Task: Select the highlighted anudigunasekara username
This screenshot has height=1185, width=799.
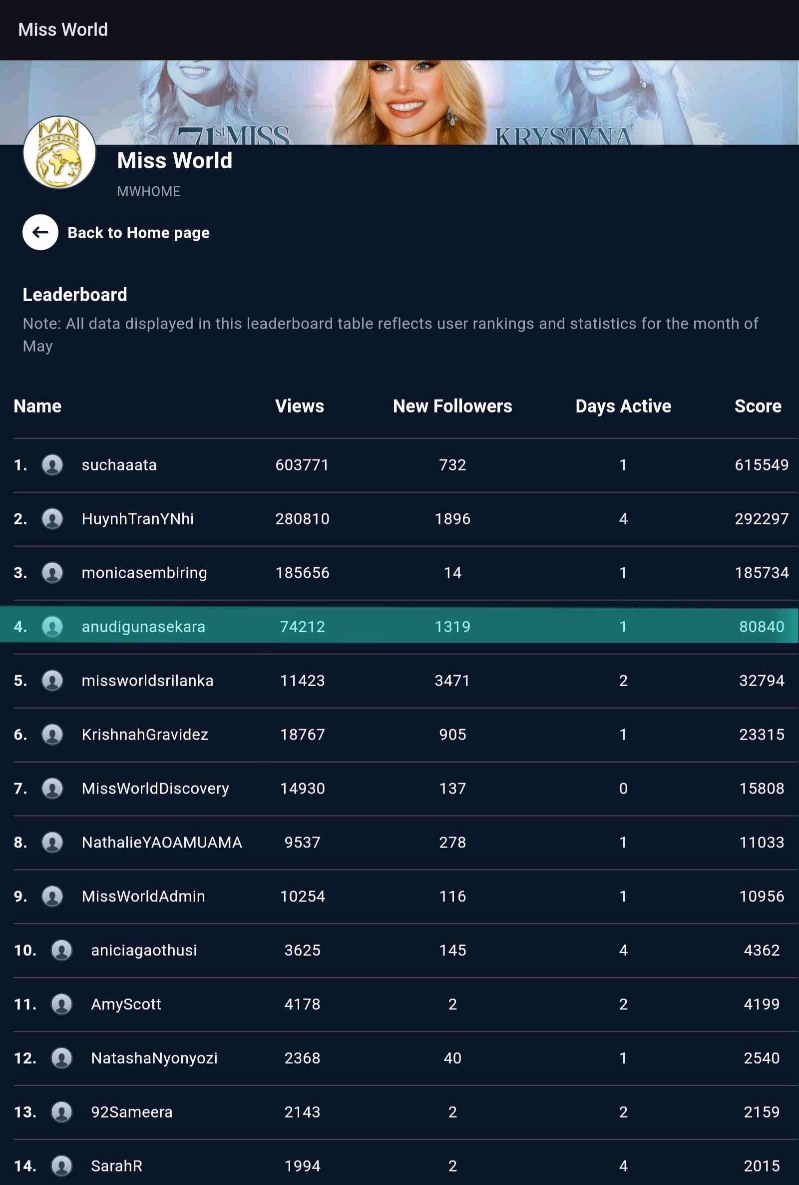Action: coord(144,627)
